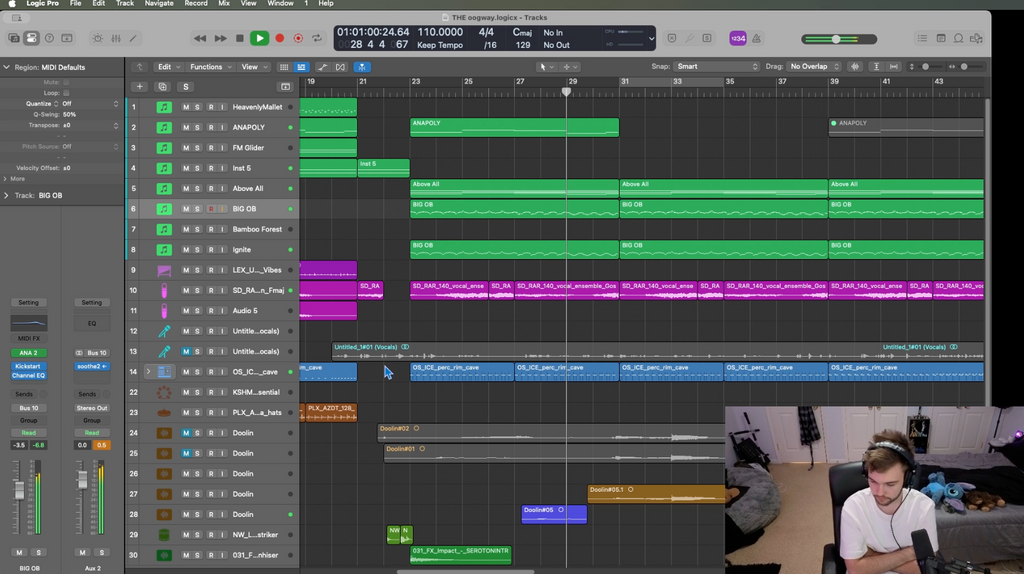Screen dimensions: 1024x574
Task: Toggle the Inspector button
Action: [x=31, y=39]
